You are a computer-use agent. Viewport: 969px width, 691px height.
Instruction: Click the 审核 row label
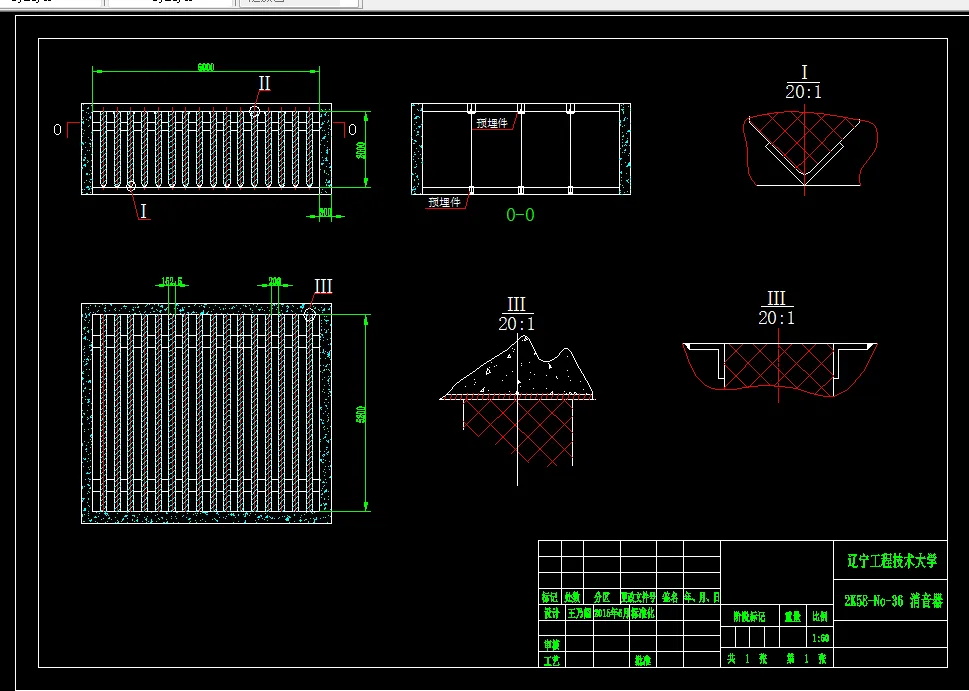coord(551,644)
